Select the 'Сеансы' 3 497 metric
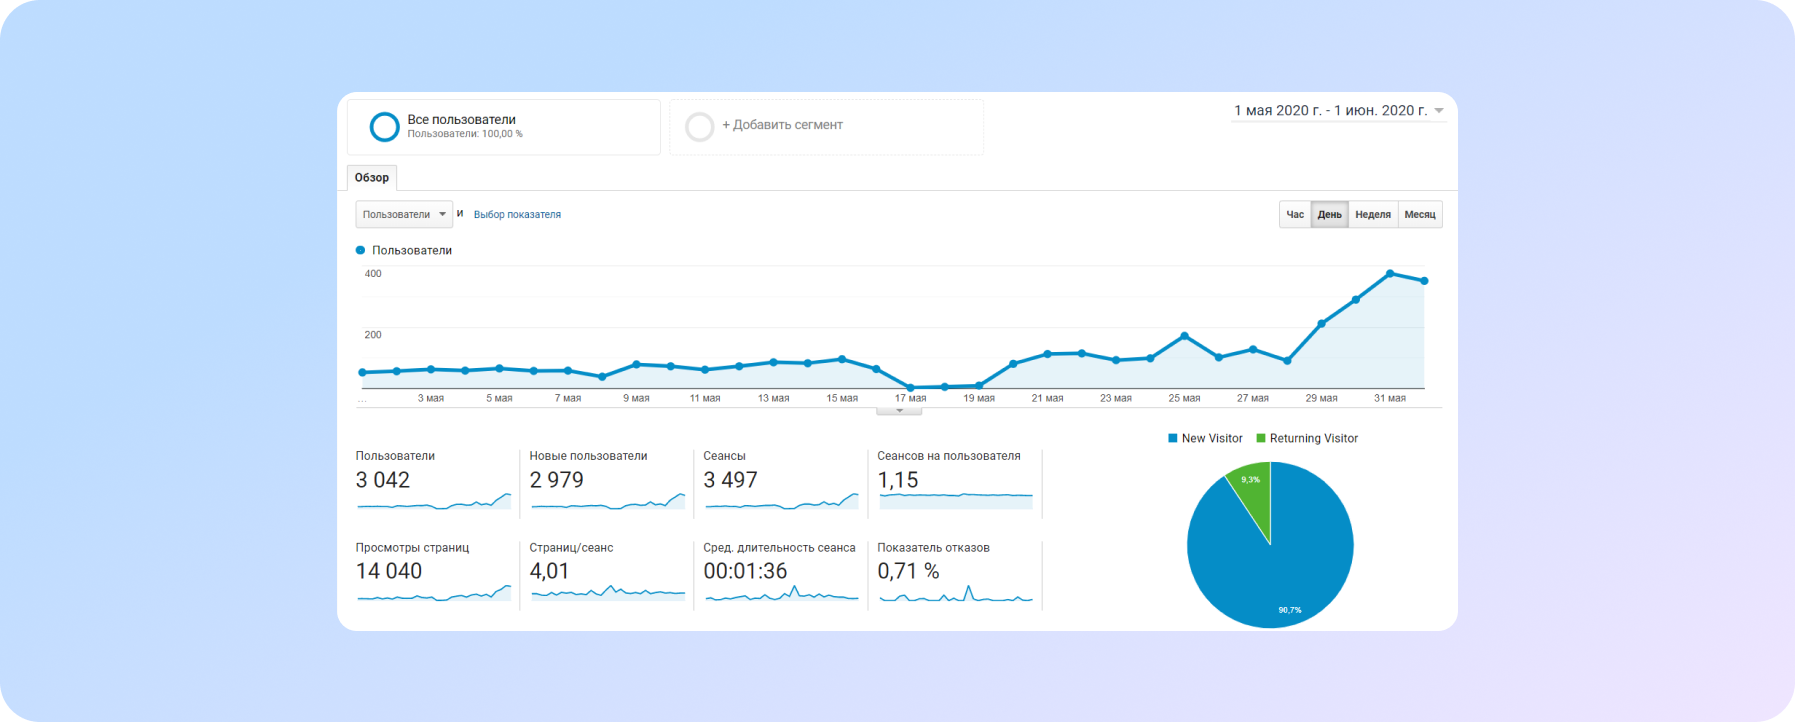Viewport: 1795px width, 722px height. point(780,481)
